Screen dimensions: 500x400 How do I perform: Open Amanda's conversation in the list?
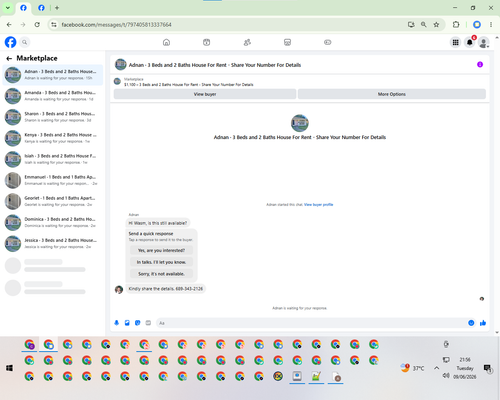click(x=53, y=96)
